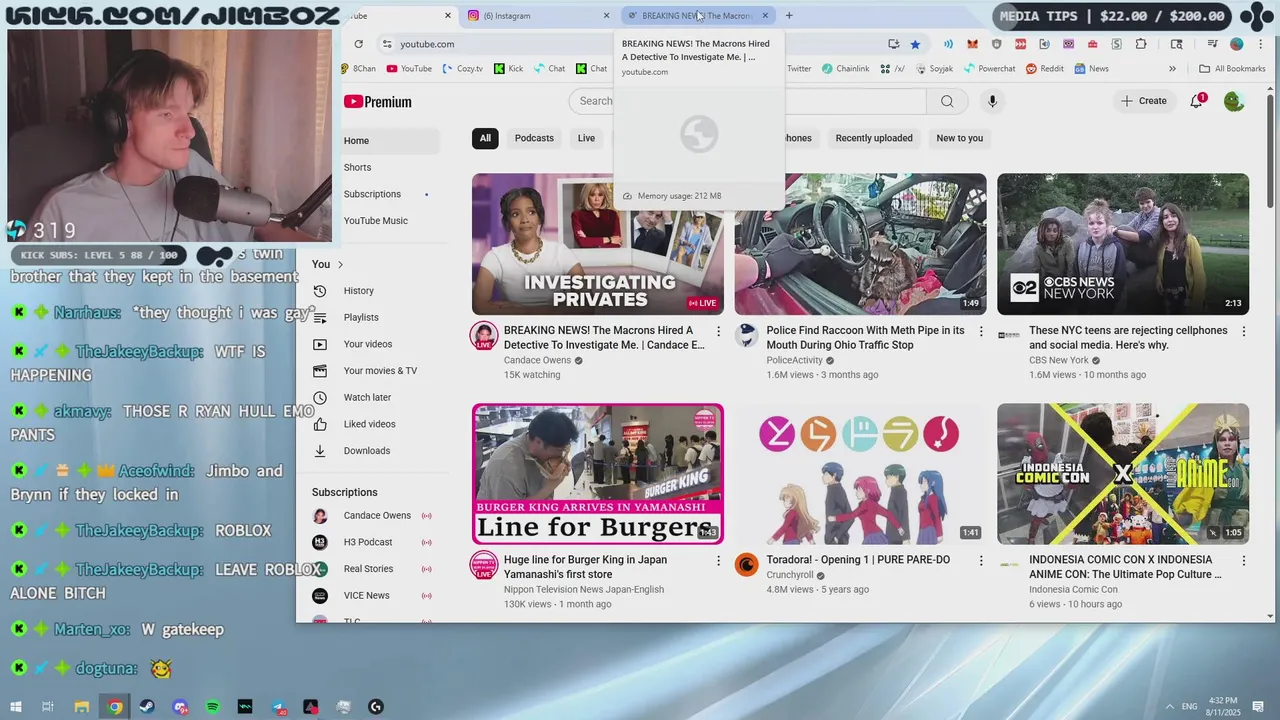The width and height of the screenshot is (1280, 720).
Task: Open the Reddit bookmark
Action: [x=1044, y=69]
